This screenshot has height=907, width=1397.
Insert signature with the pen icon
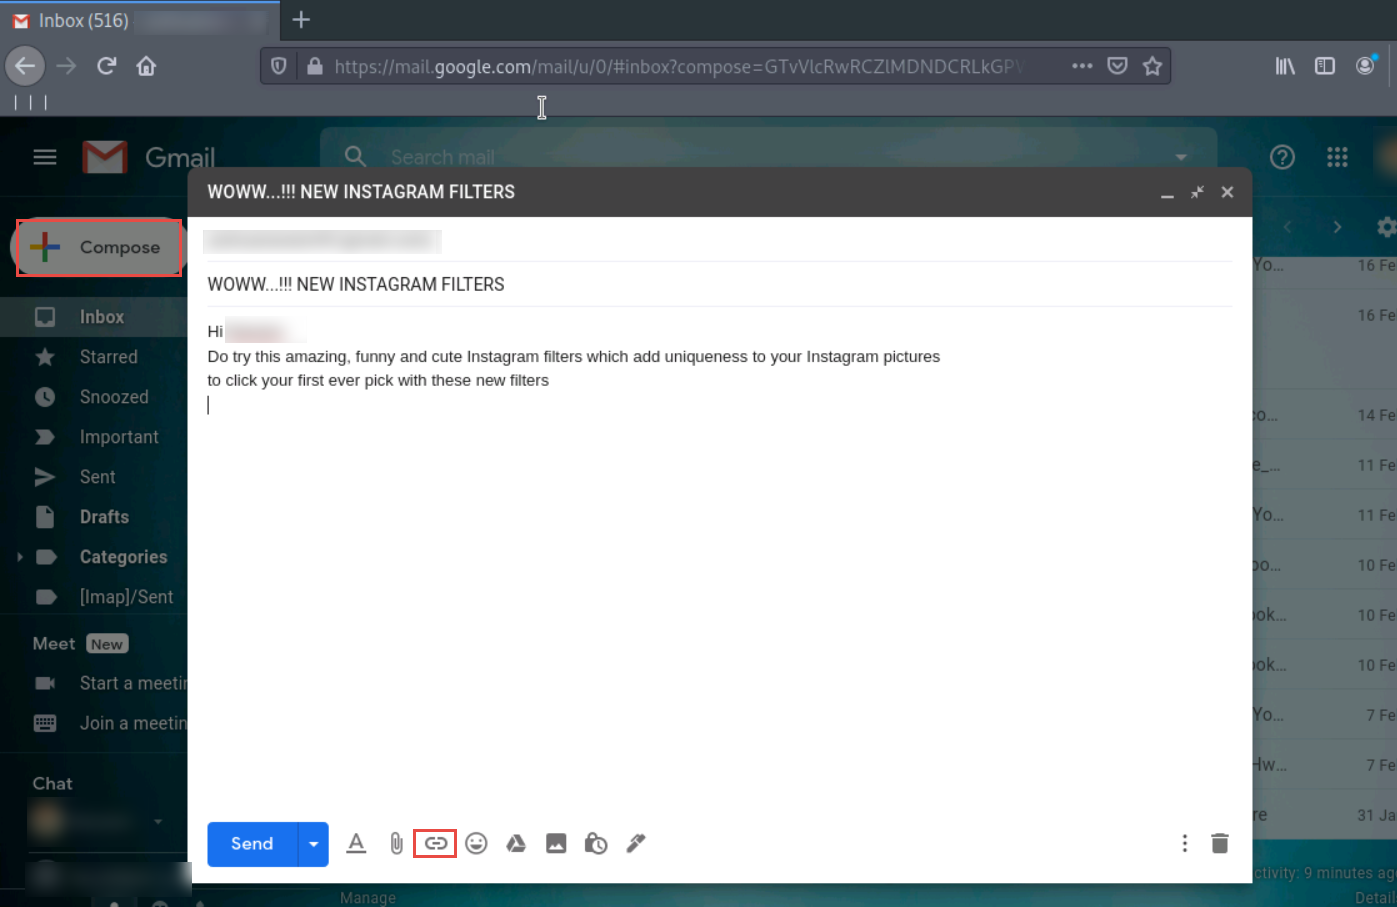(636, 844)
